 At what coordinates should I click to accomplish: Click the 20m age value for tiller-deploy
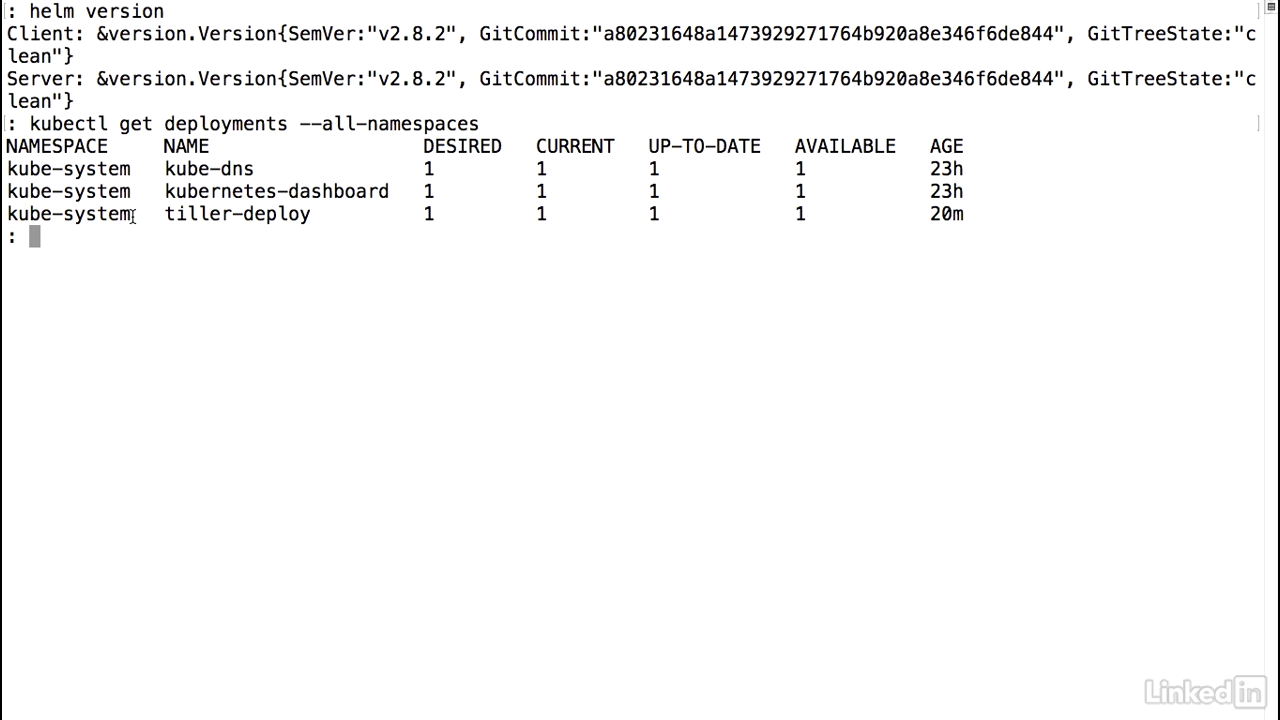coord(946,214)
